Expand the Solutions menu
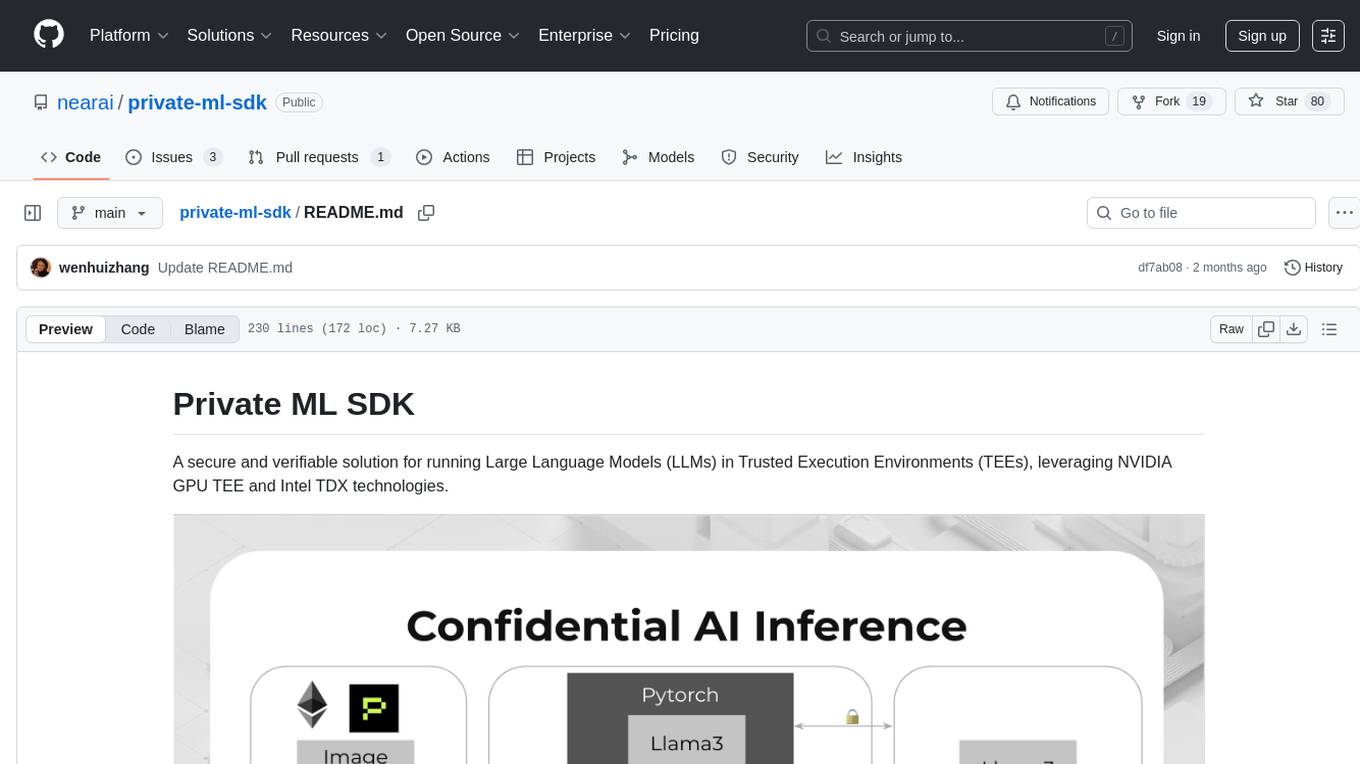Image resolution: width=1360 pixels, height=764 pixels. (x=229, y=35)
